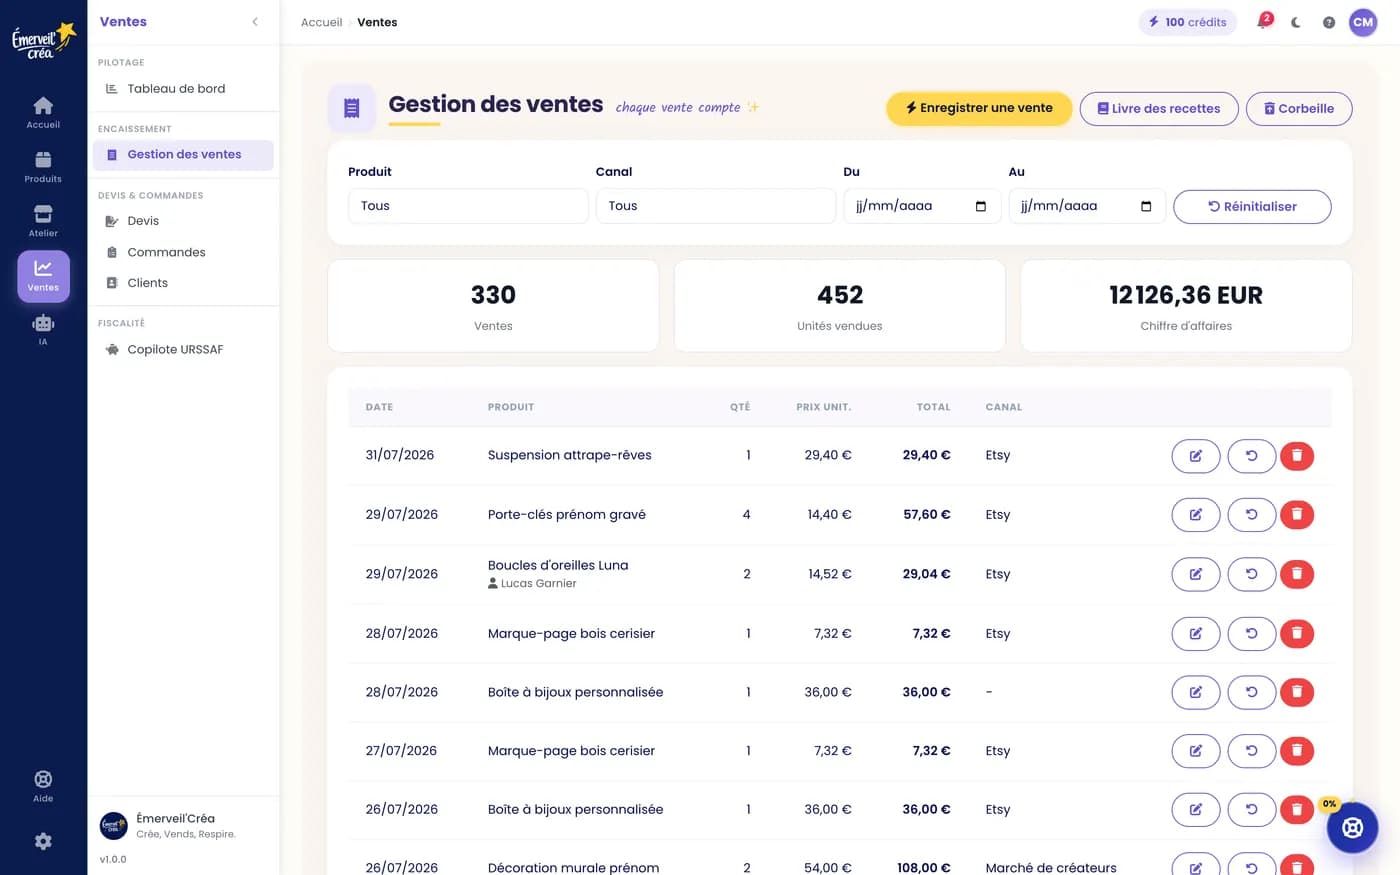The height and width of the screenshot is (875, 1400).
Task: Refund the 27/07 Marque-page bois cerisier sale
Action: (1252, 751)
